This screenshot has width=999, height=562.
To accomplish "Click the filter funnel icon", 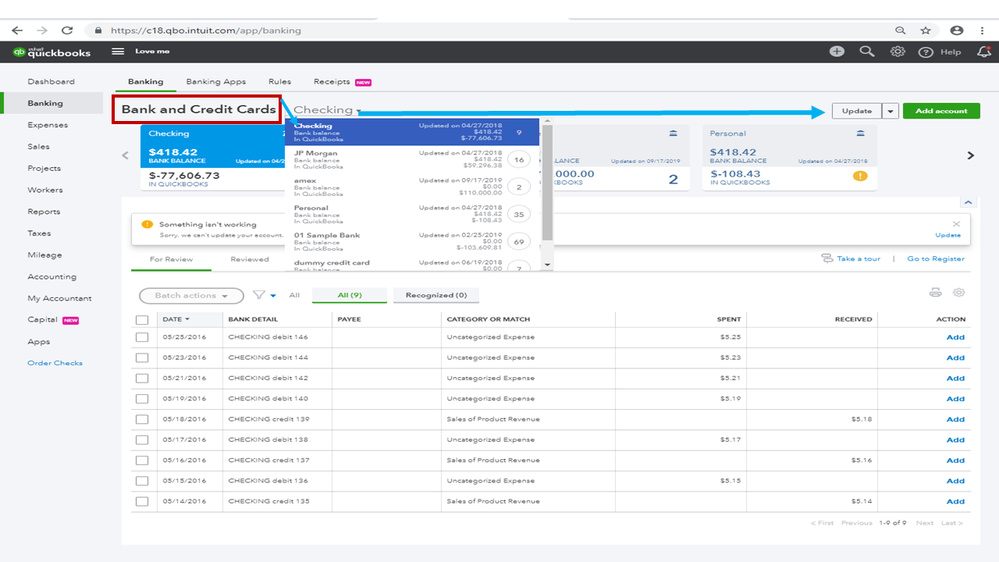I will [x=259, y=295].
